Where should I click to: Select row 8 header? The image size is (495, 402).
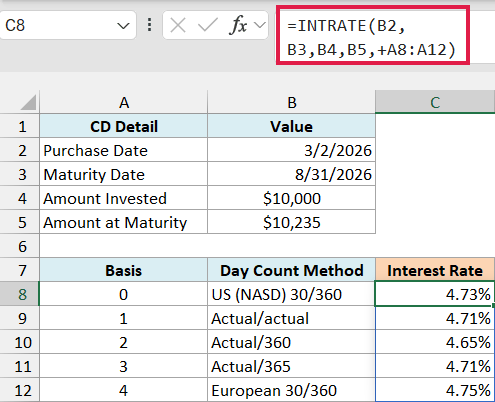pyautogui.click(x=20, y=294)
